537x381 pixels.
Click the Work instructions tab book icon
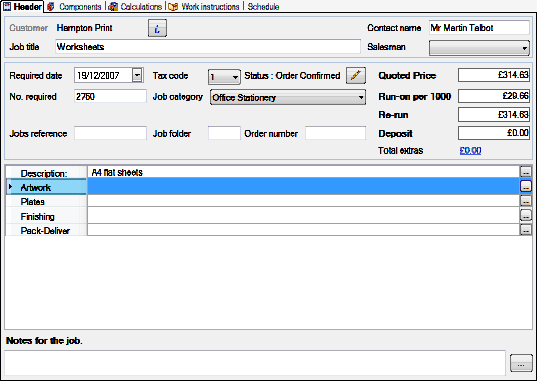click(x=173, y=7)
